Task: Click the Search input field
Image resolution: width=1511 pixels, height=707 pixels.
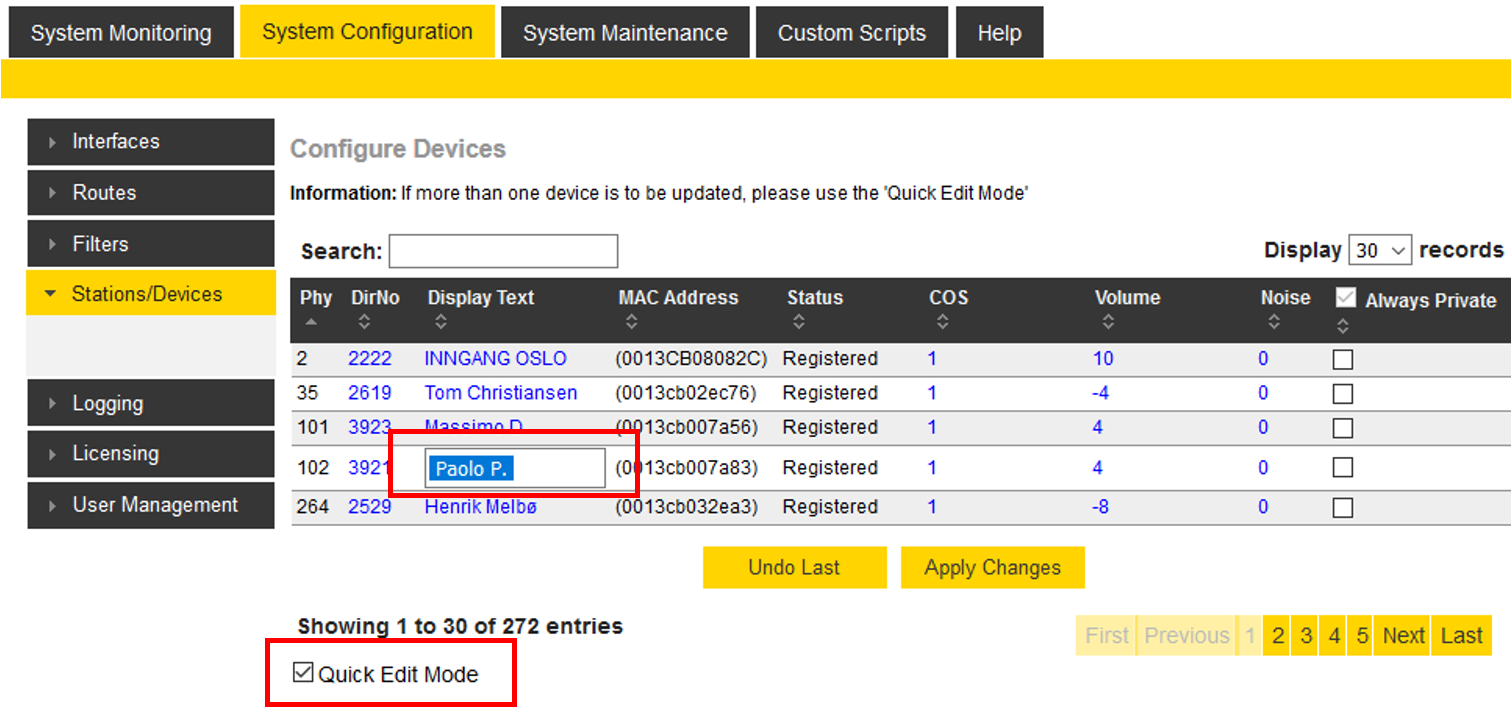Action: tap(503, 251)
